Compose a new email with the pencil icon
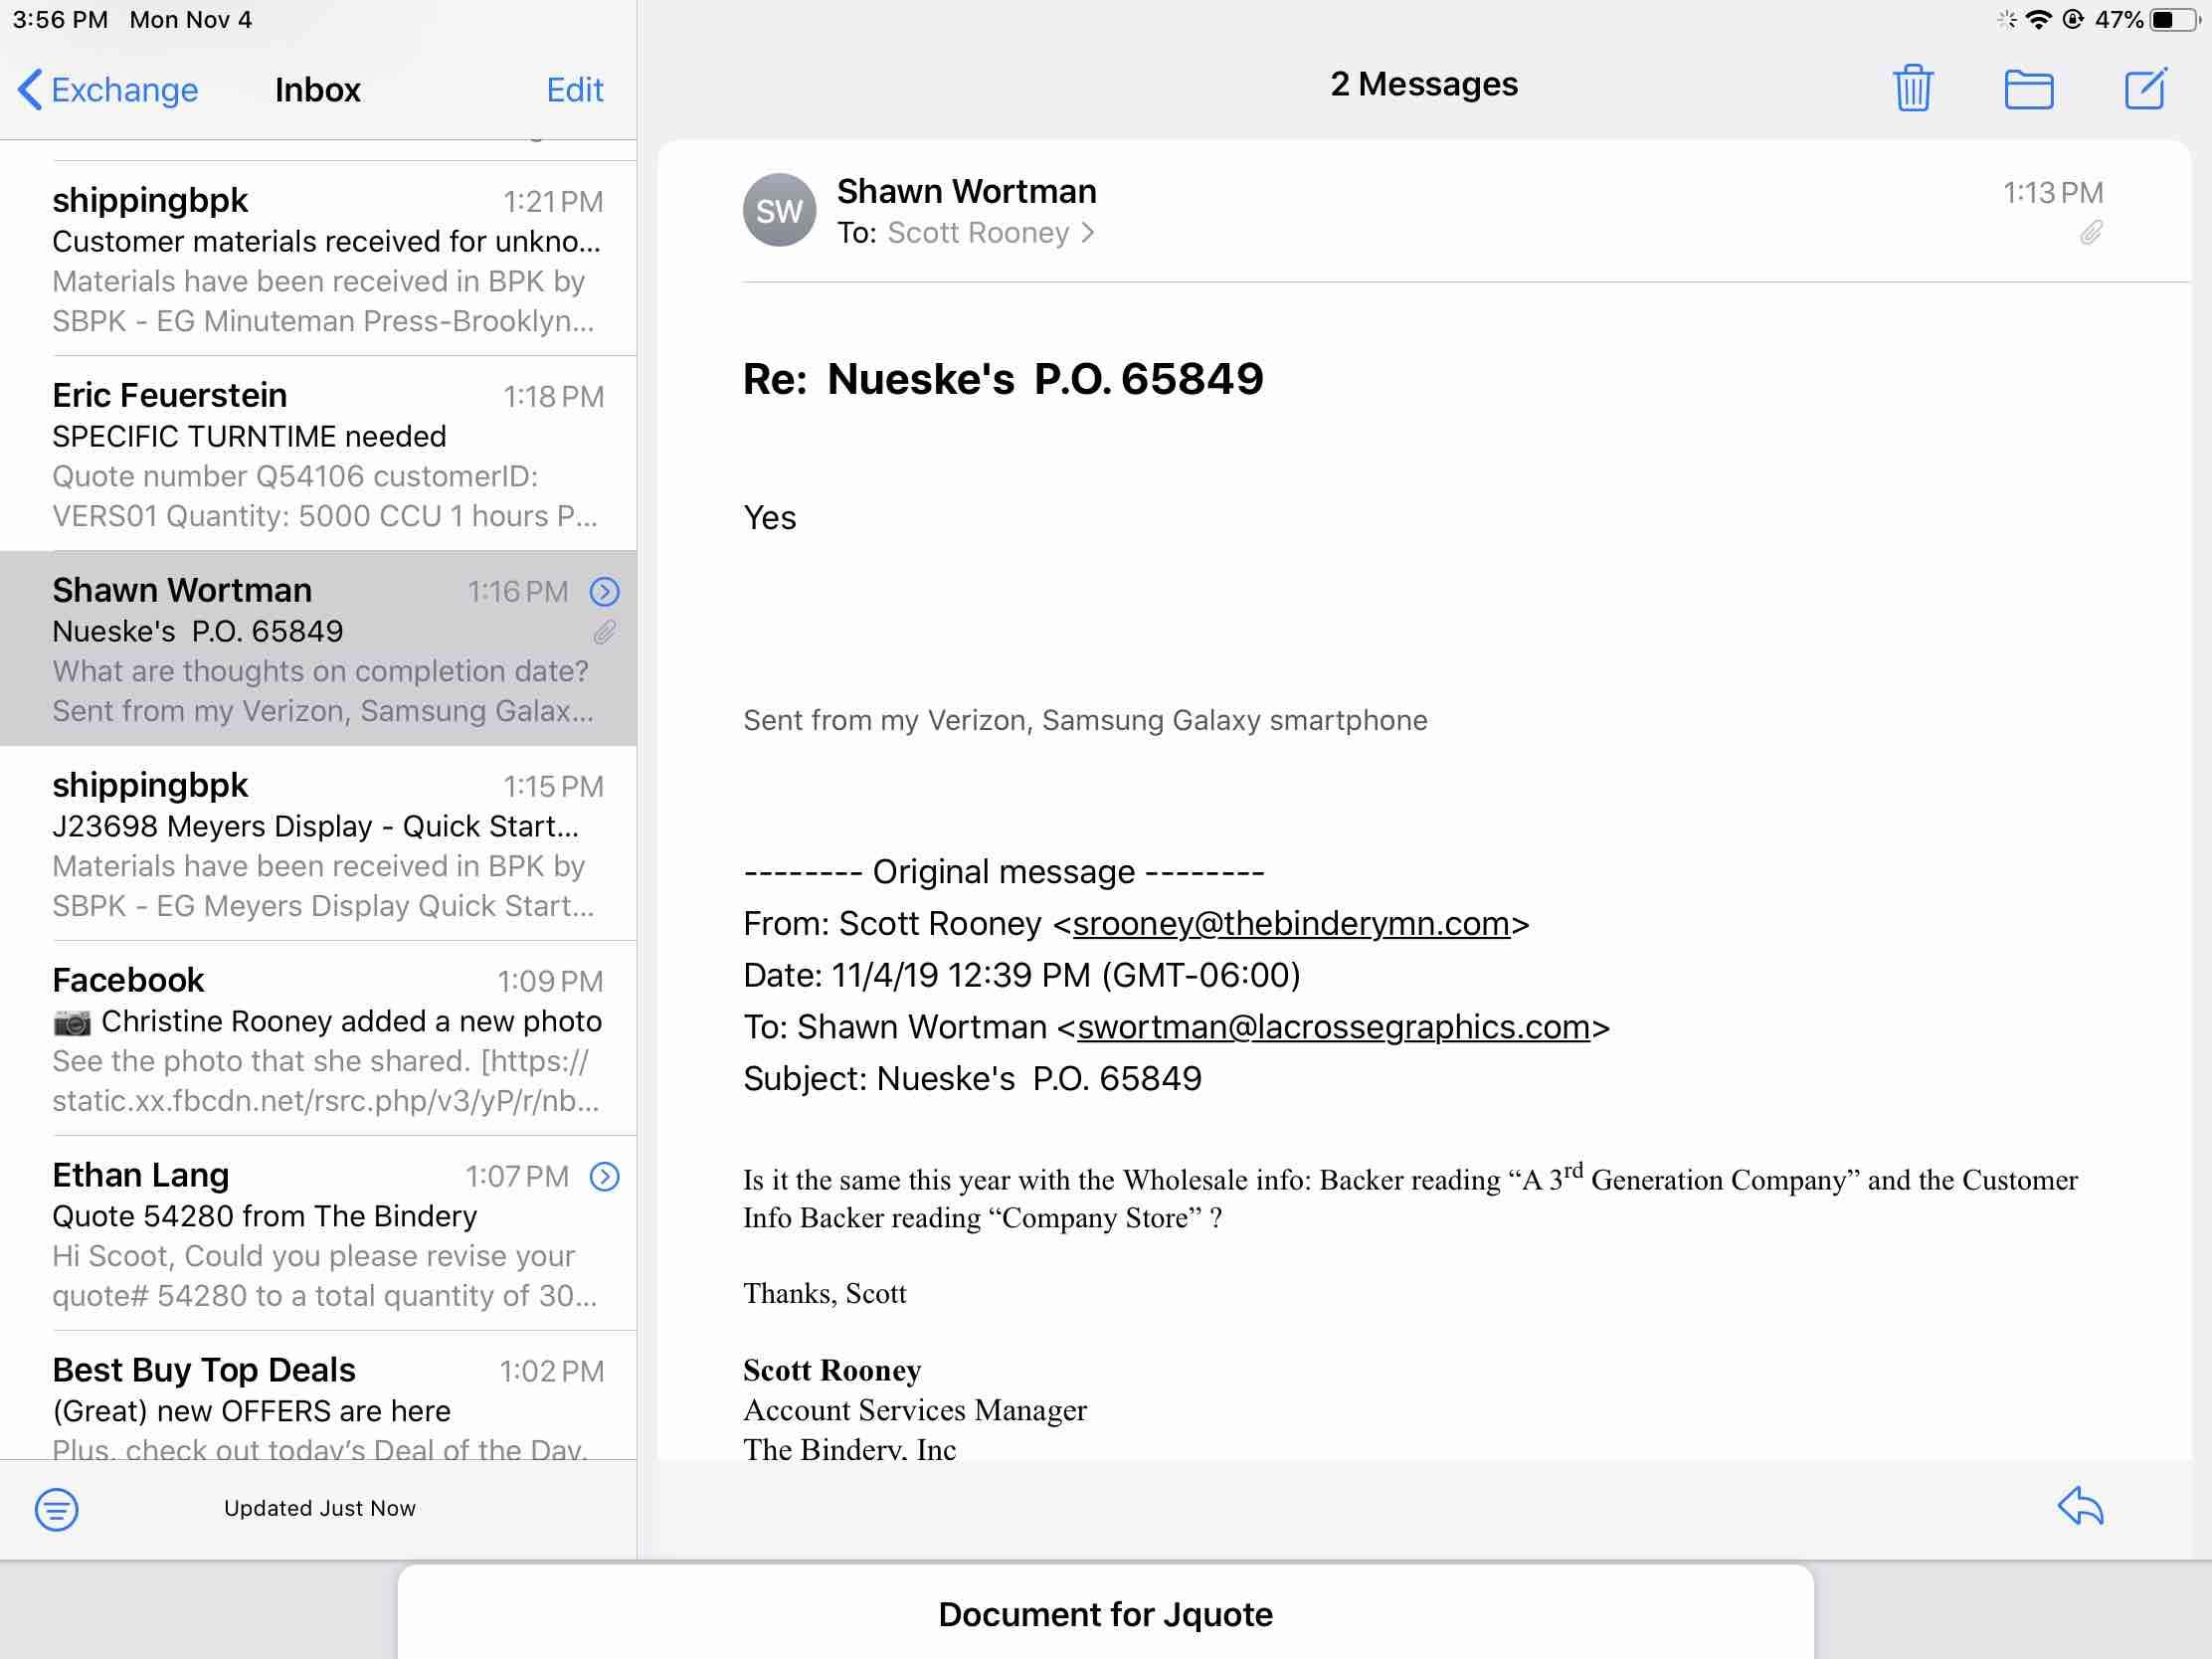The height and width of the screenshot is (1659, 2212). pos(2145,88)
